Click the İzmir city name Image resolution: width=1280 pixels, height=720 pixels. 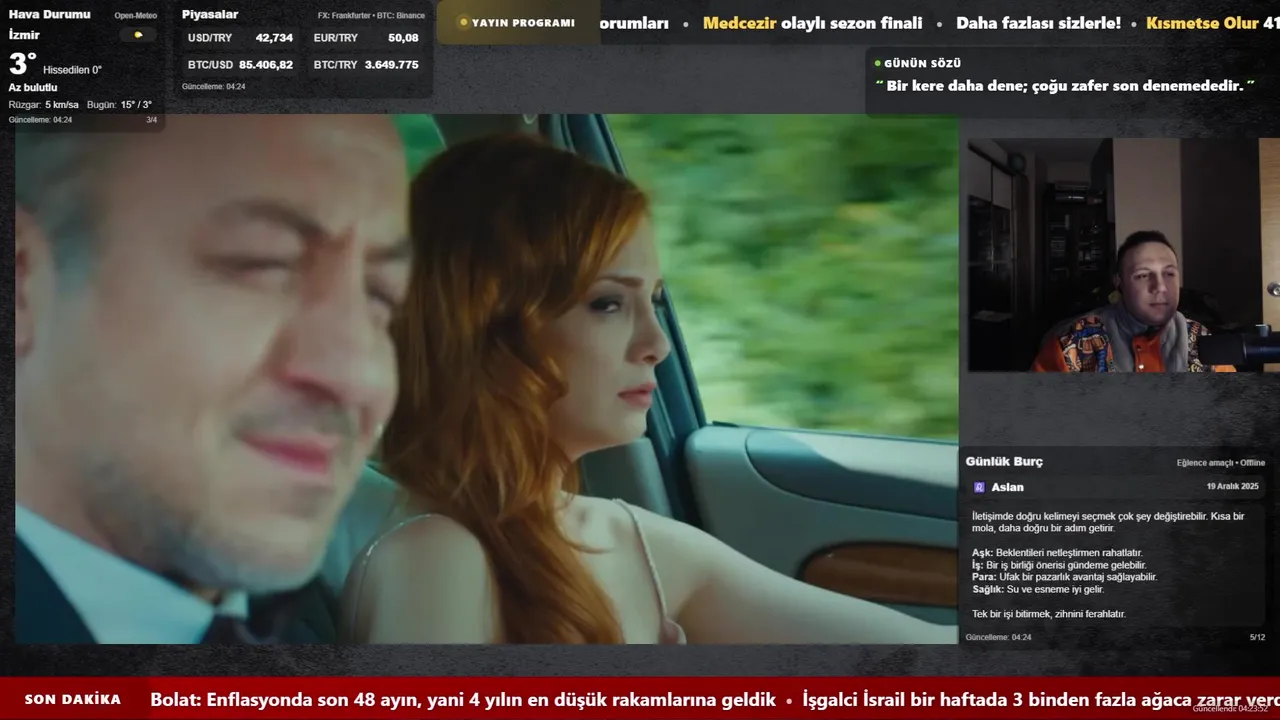click(x=24, y=35)
